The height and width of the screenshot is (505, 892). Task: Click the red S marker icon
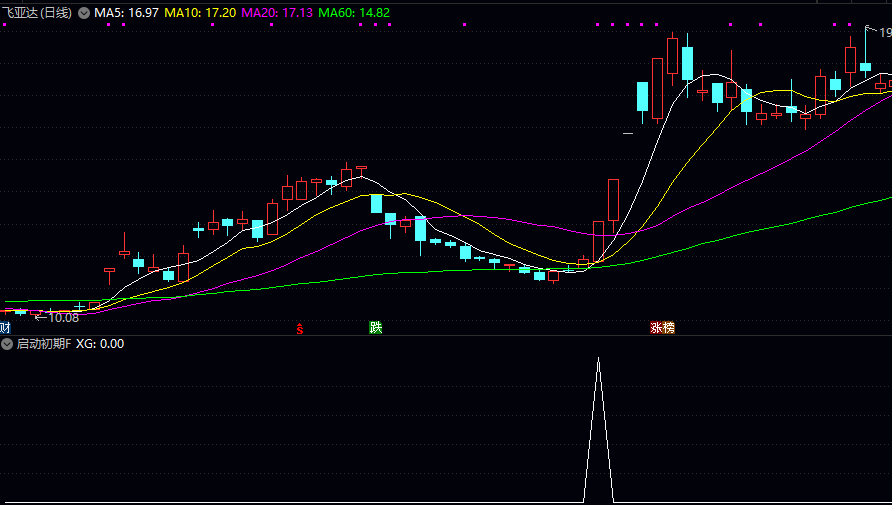tap(299, 328)
